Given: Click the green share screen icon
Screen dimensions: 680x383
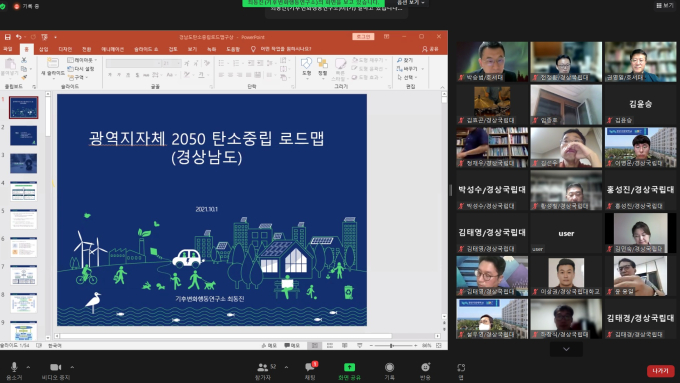Looking at the screenshot, I should point(349,367).
